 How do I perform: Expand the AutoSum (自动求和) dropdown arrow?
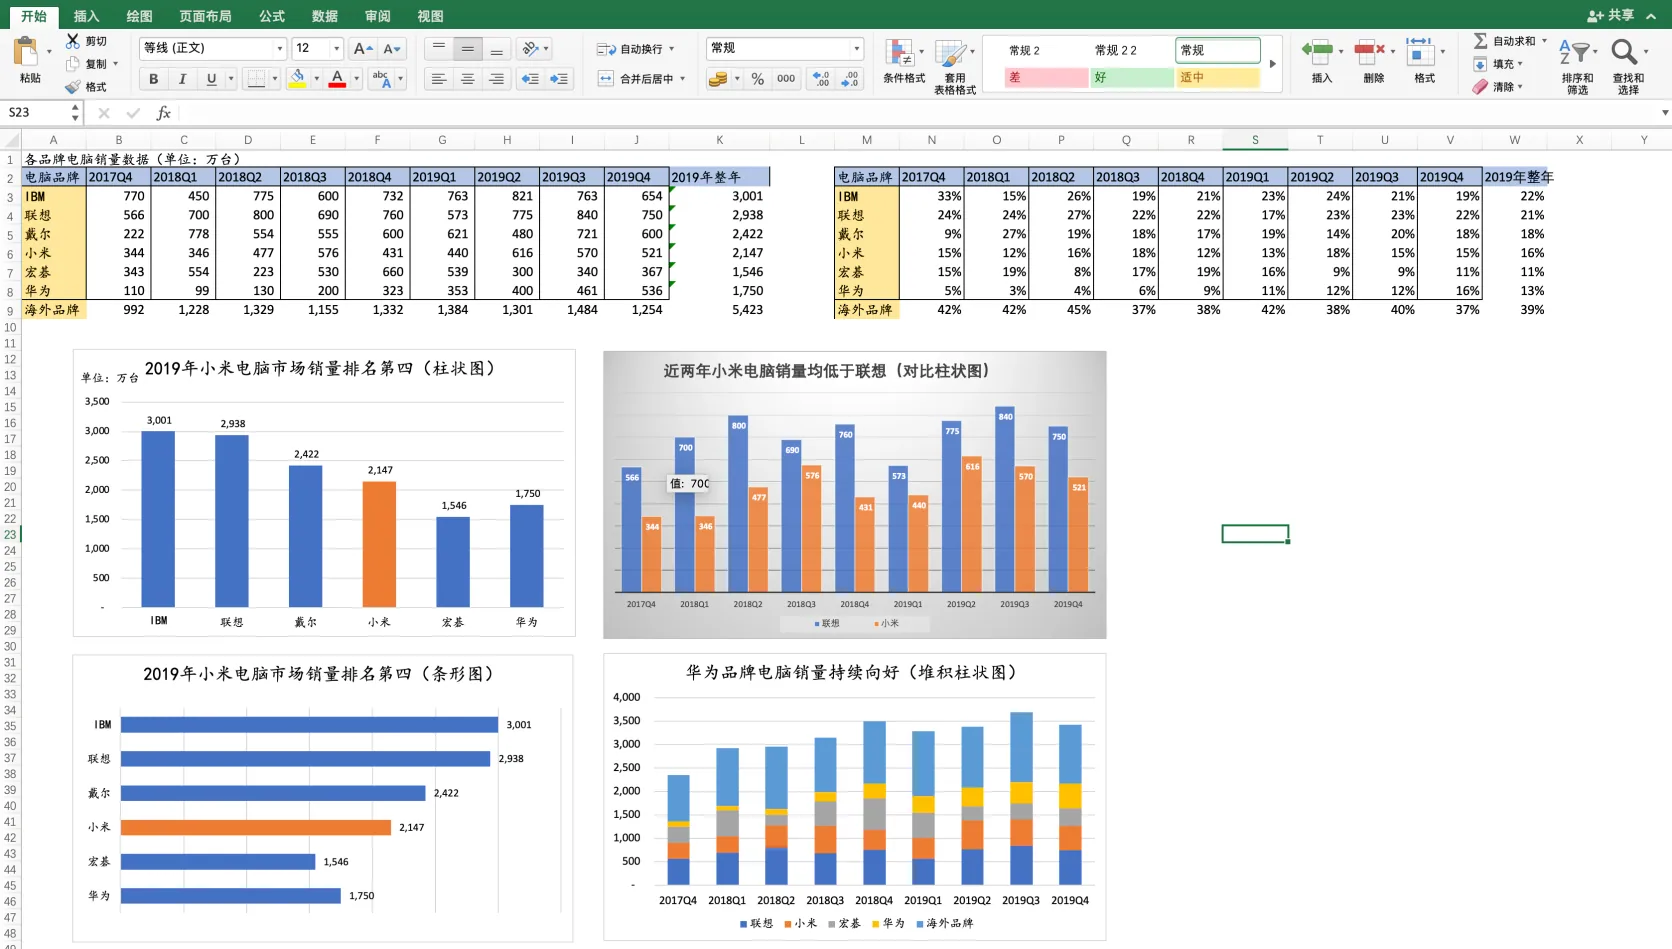point(1545,41)
